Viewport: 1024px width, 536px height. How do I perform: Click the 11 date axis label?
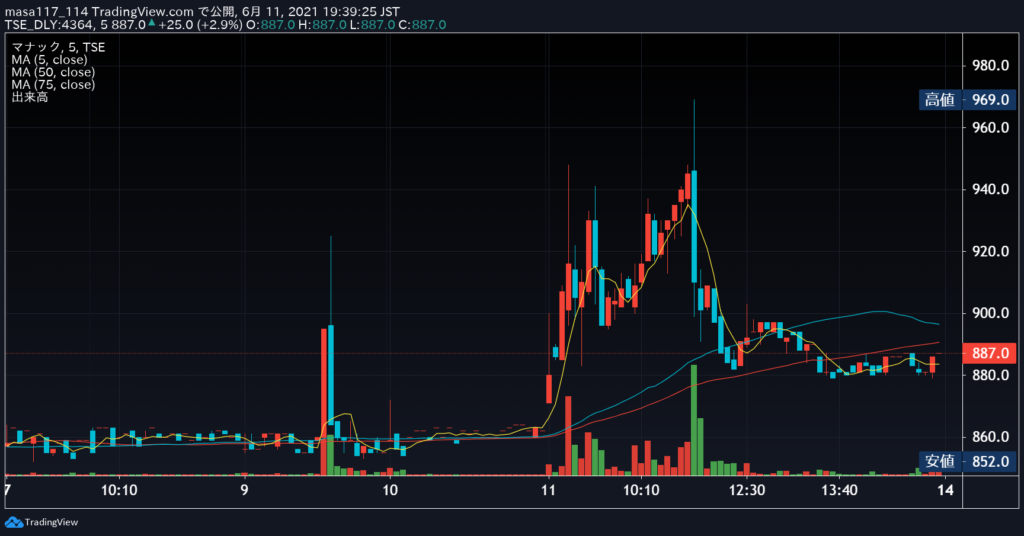548,490
